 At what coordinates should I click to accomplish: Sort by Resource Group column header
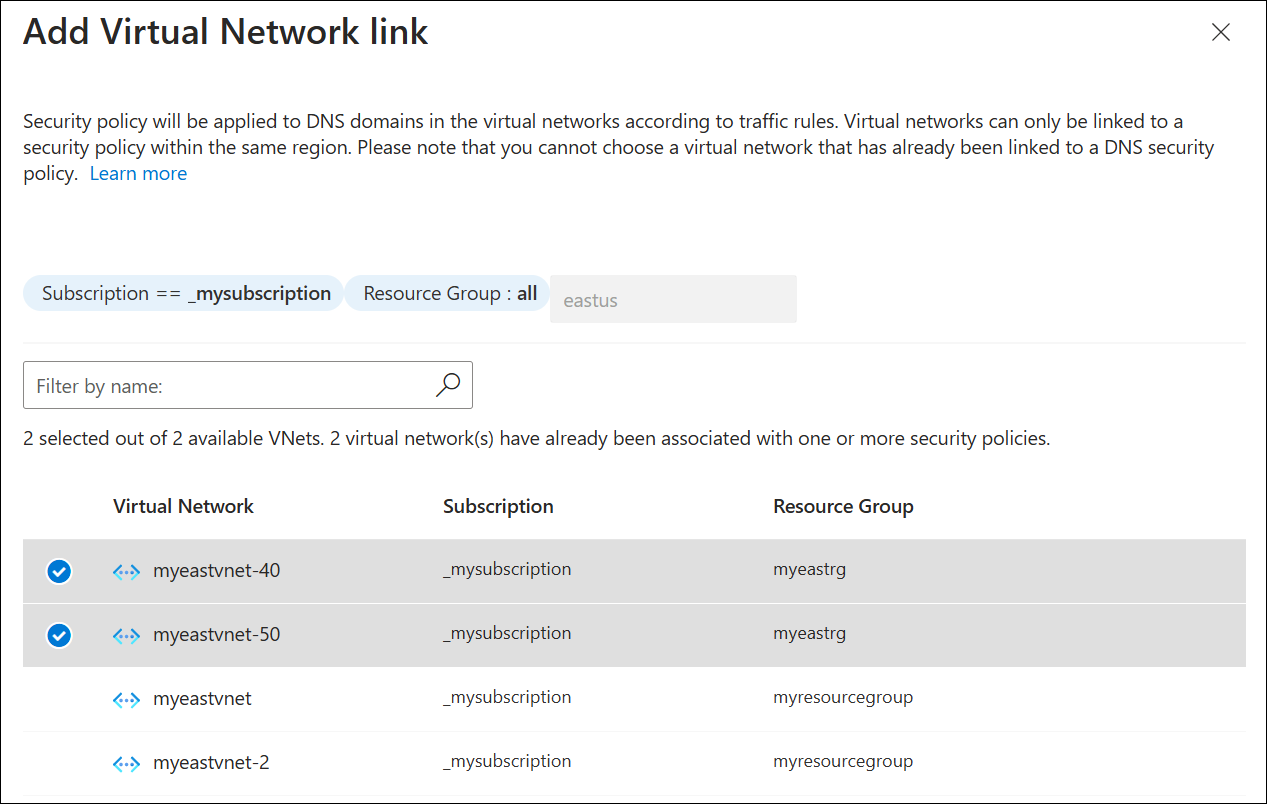(x=843, y=506)
